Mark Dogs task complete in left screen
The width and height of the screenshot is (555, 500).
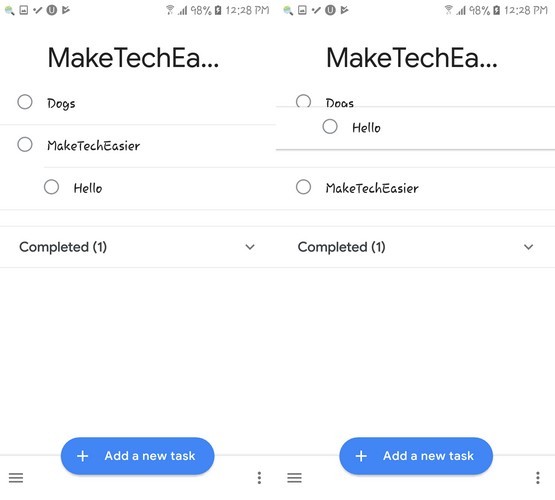click(25, 102)
